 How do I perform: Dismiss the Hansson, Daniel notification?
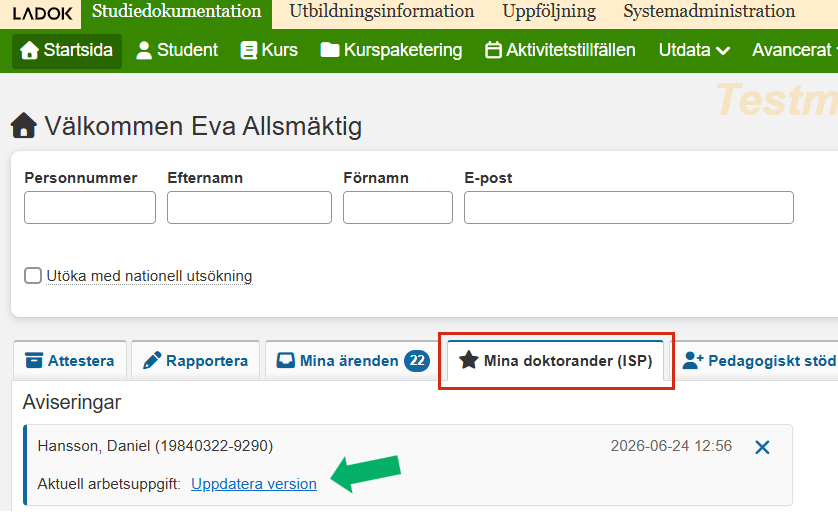[762, 447]
